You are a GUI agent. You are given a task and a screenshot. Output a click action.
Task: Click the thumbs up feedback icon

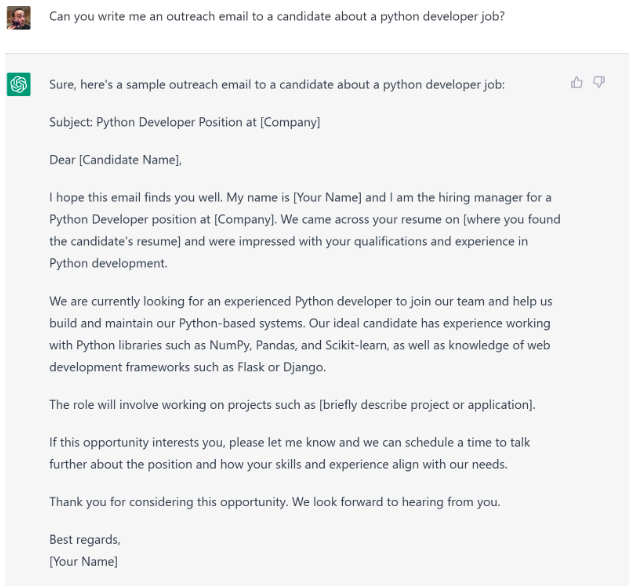tap(576, 82)
